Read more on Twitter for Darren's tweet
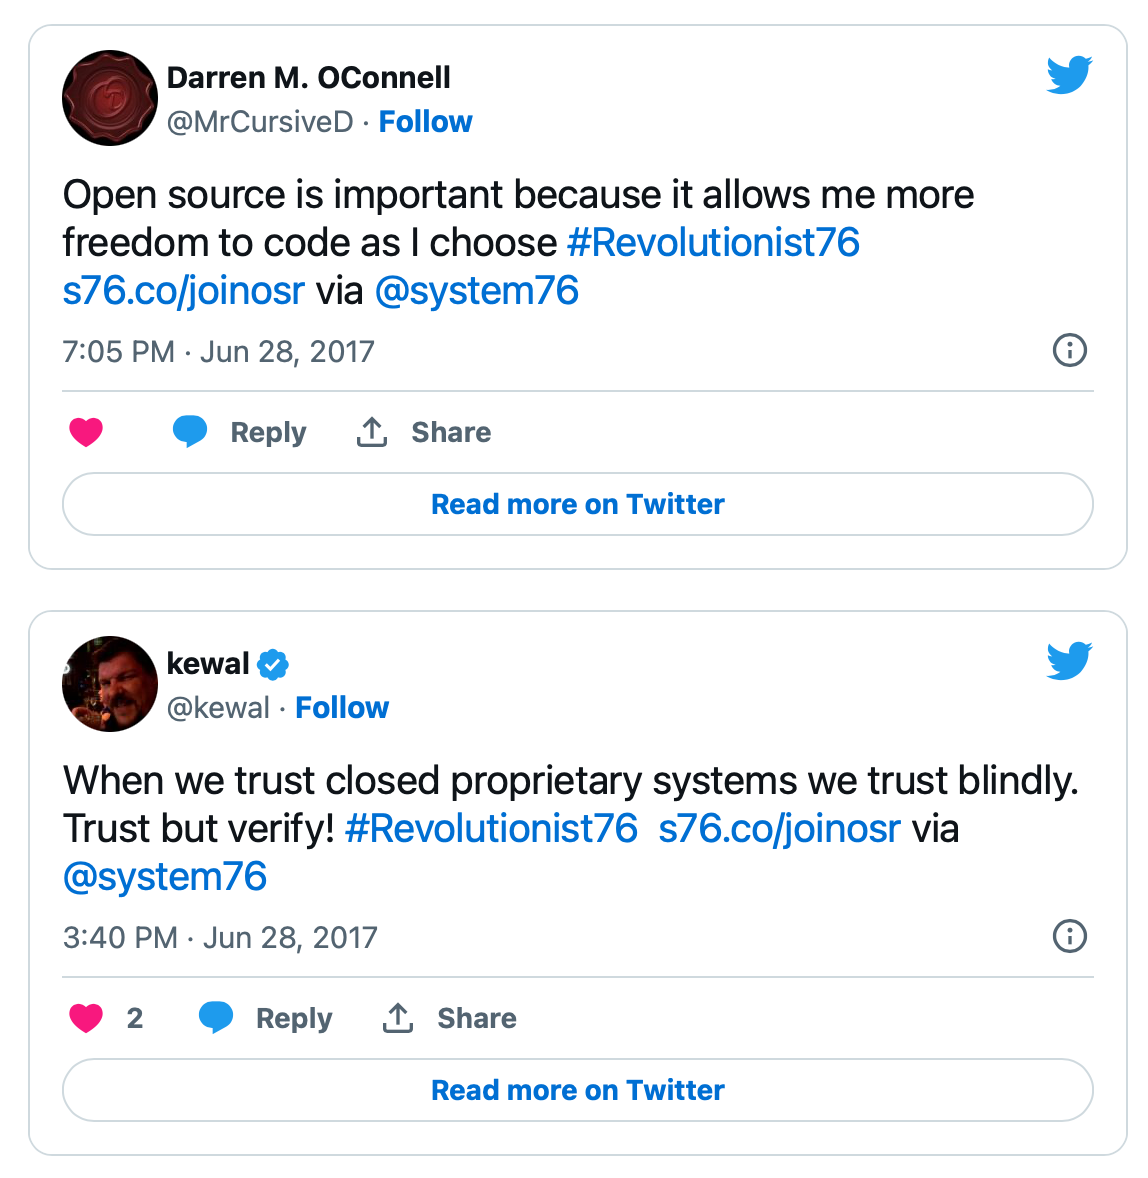This screenshot has height=1178, width=1148. [x=578, y=504]
